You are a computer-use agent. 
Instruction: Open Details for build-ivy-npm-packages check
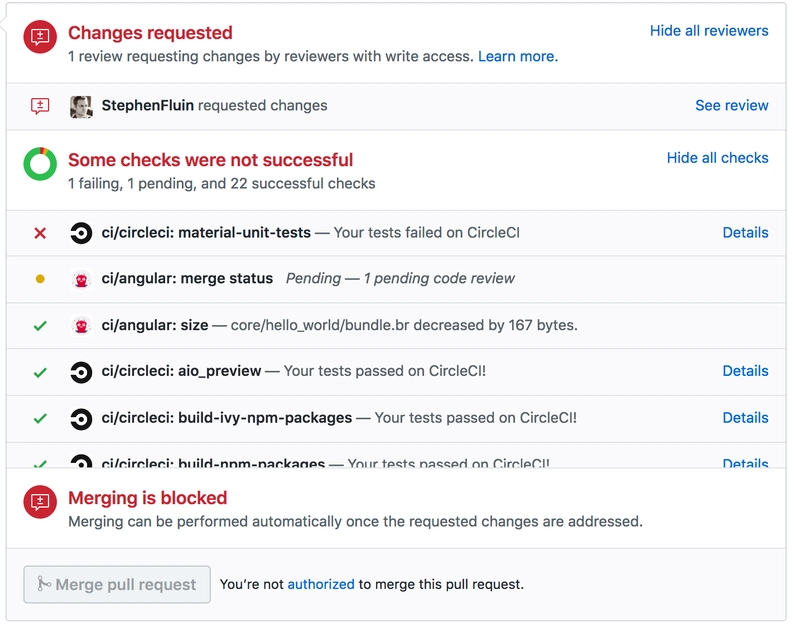pos(745,418)
